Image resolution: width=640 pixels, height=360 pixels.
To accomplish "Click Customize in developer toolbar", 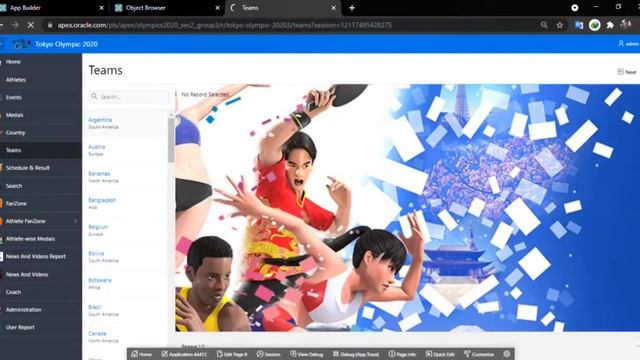I will tap(479, 354).
